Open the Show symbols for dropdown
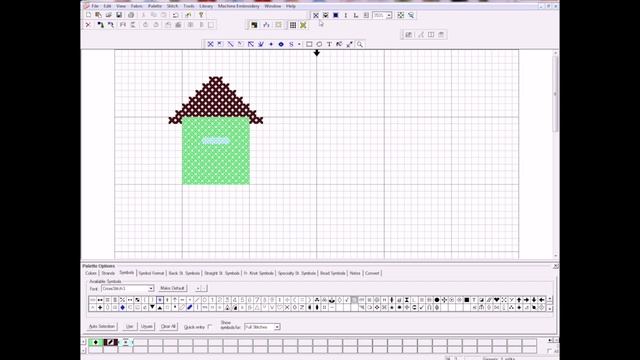 pos(277,327)
